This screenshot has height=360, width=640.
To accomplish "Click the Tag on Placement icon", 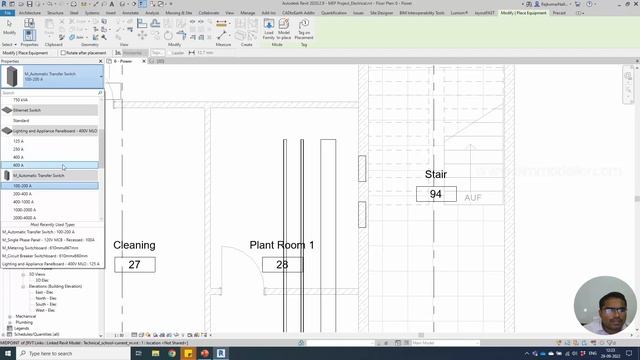I will pyautogui.click(x=304, y=24).
